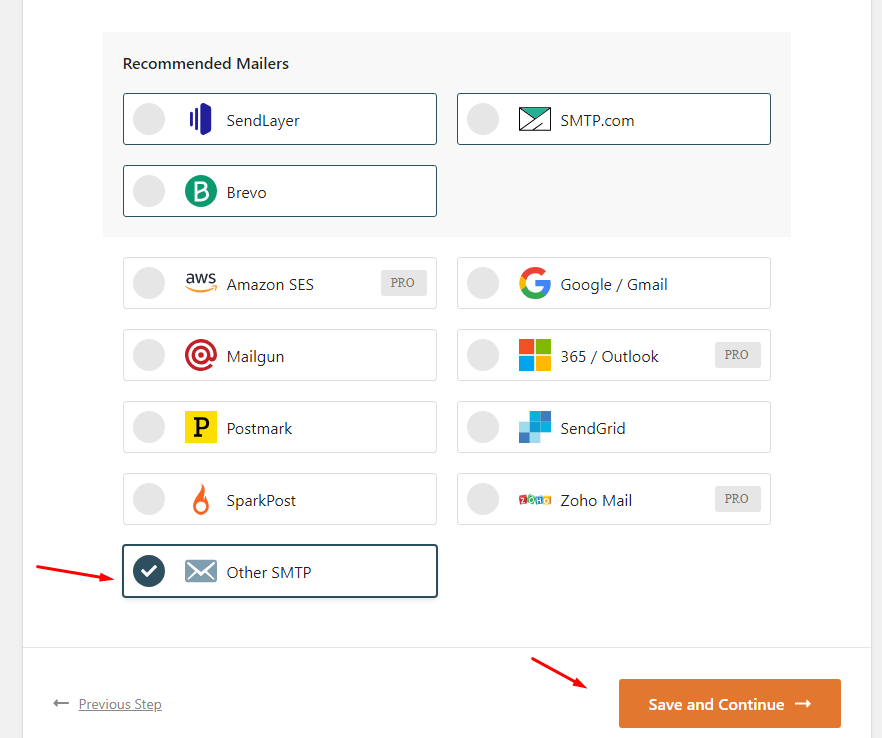Image resolution: width=882 pixels, height=738 pixels.
Task: Click the Zoho logo
Action: [534, 500]
